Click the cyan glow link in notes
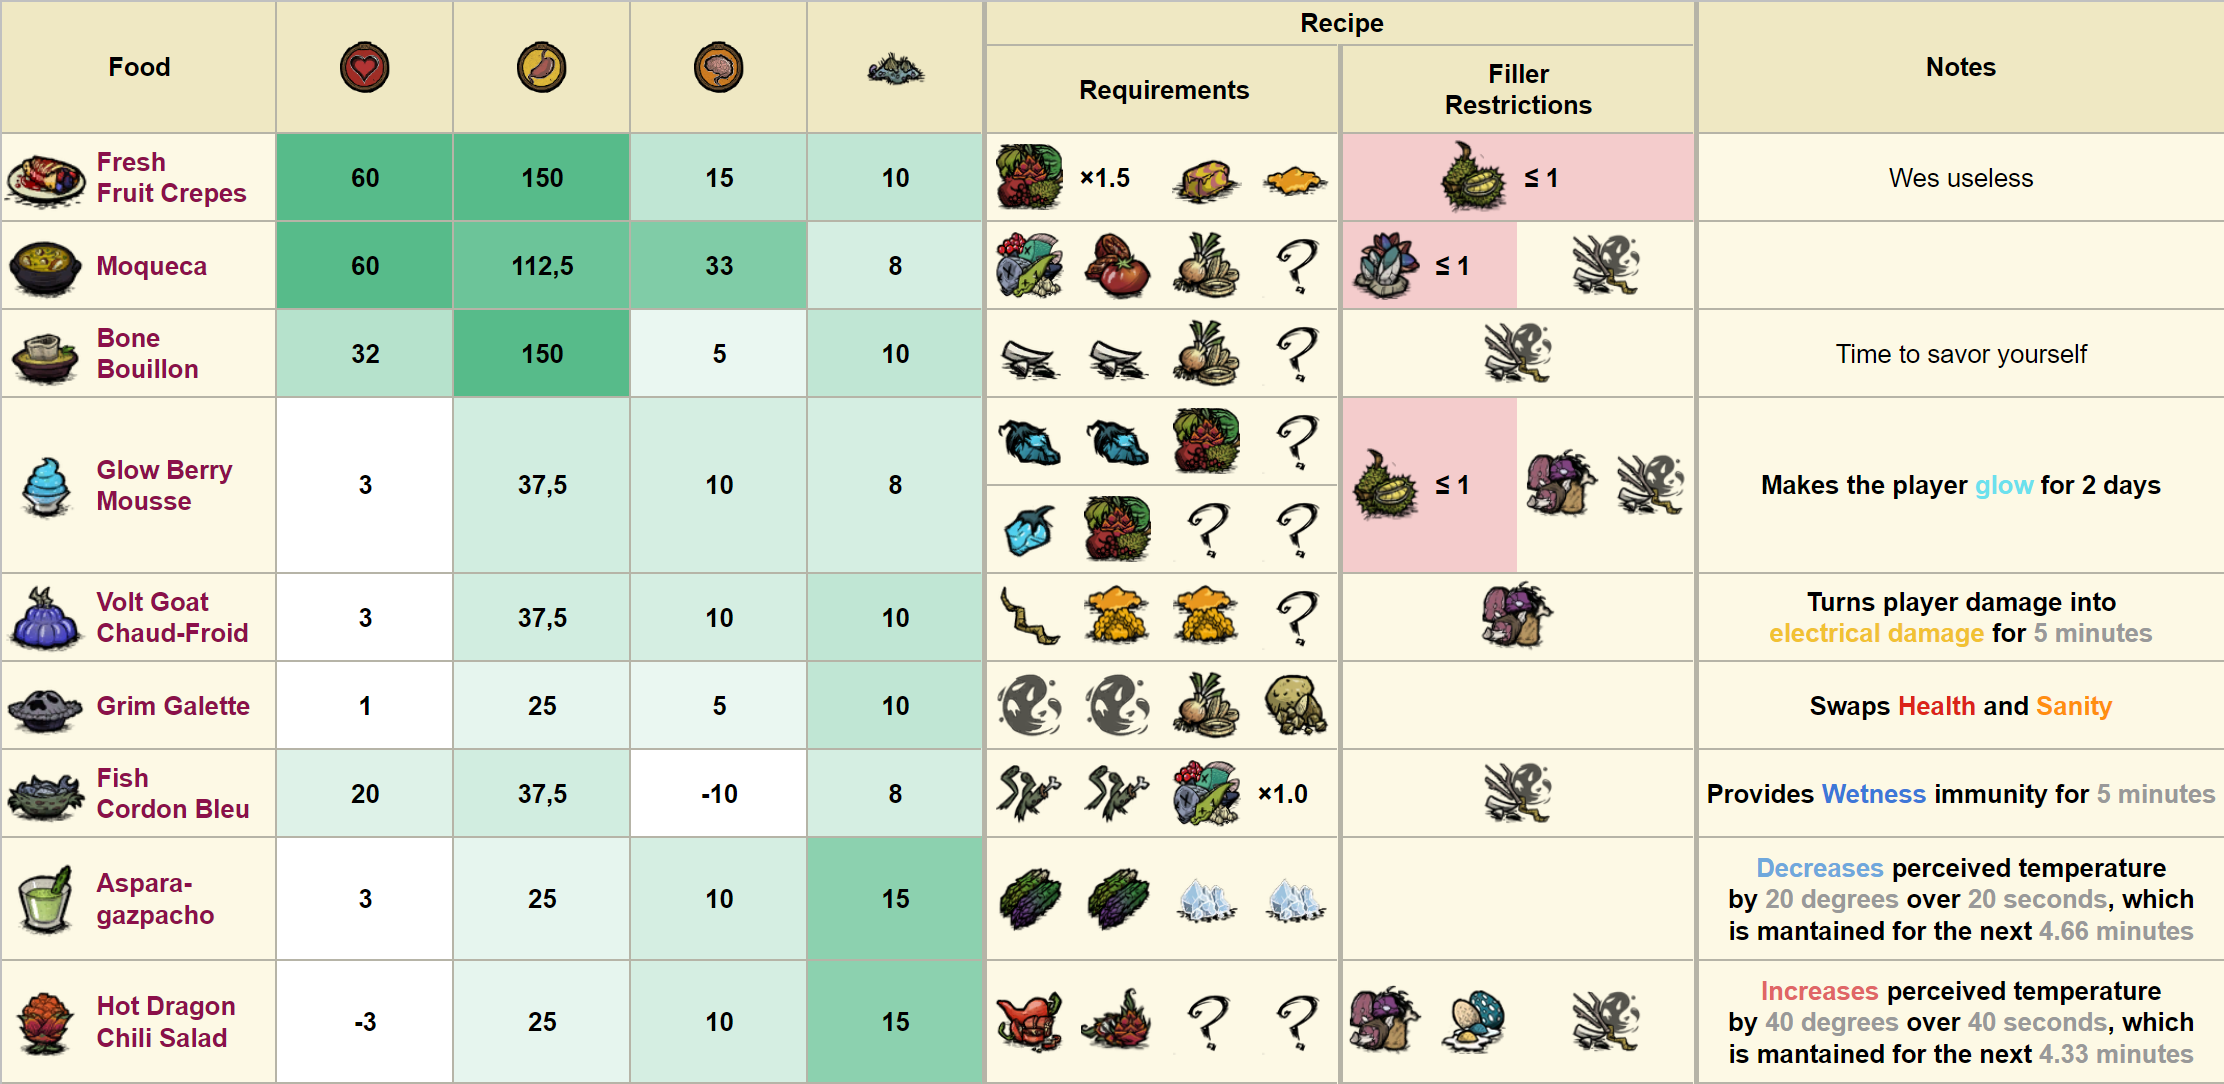This screenshot has width=2224, height=1084. point(2004,485)
